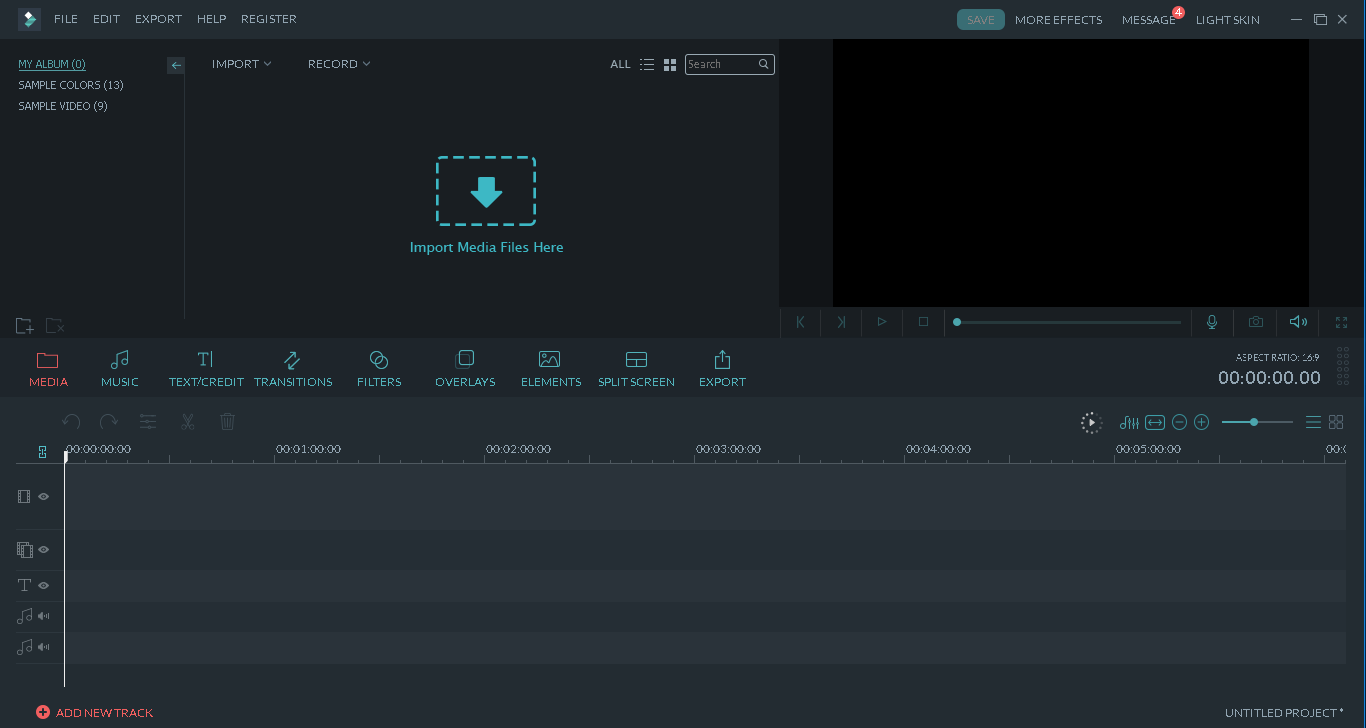
Task: Click the Filmora app logo
Action: click(x=29, y=19)
